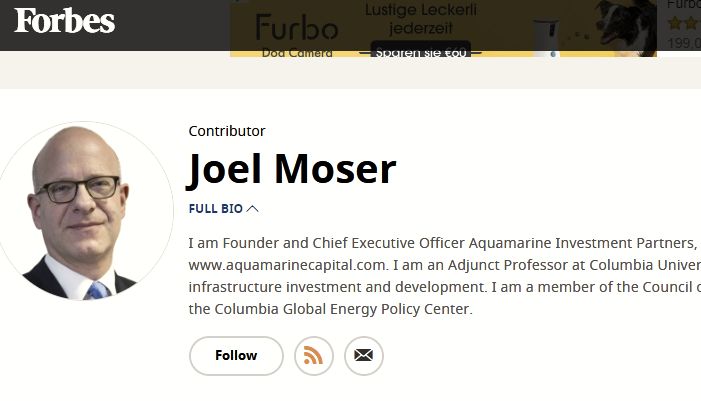Click the aquamarinecapital.com web address
The image size is (701, 401).
pos(287,265)
